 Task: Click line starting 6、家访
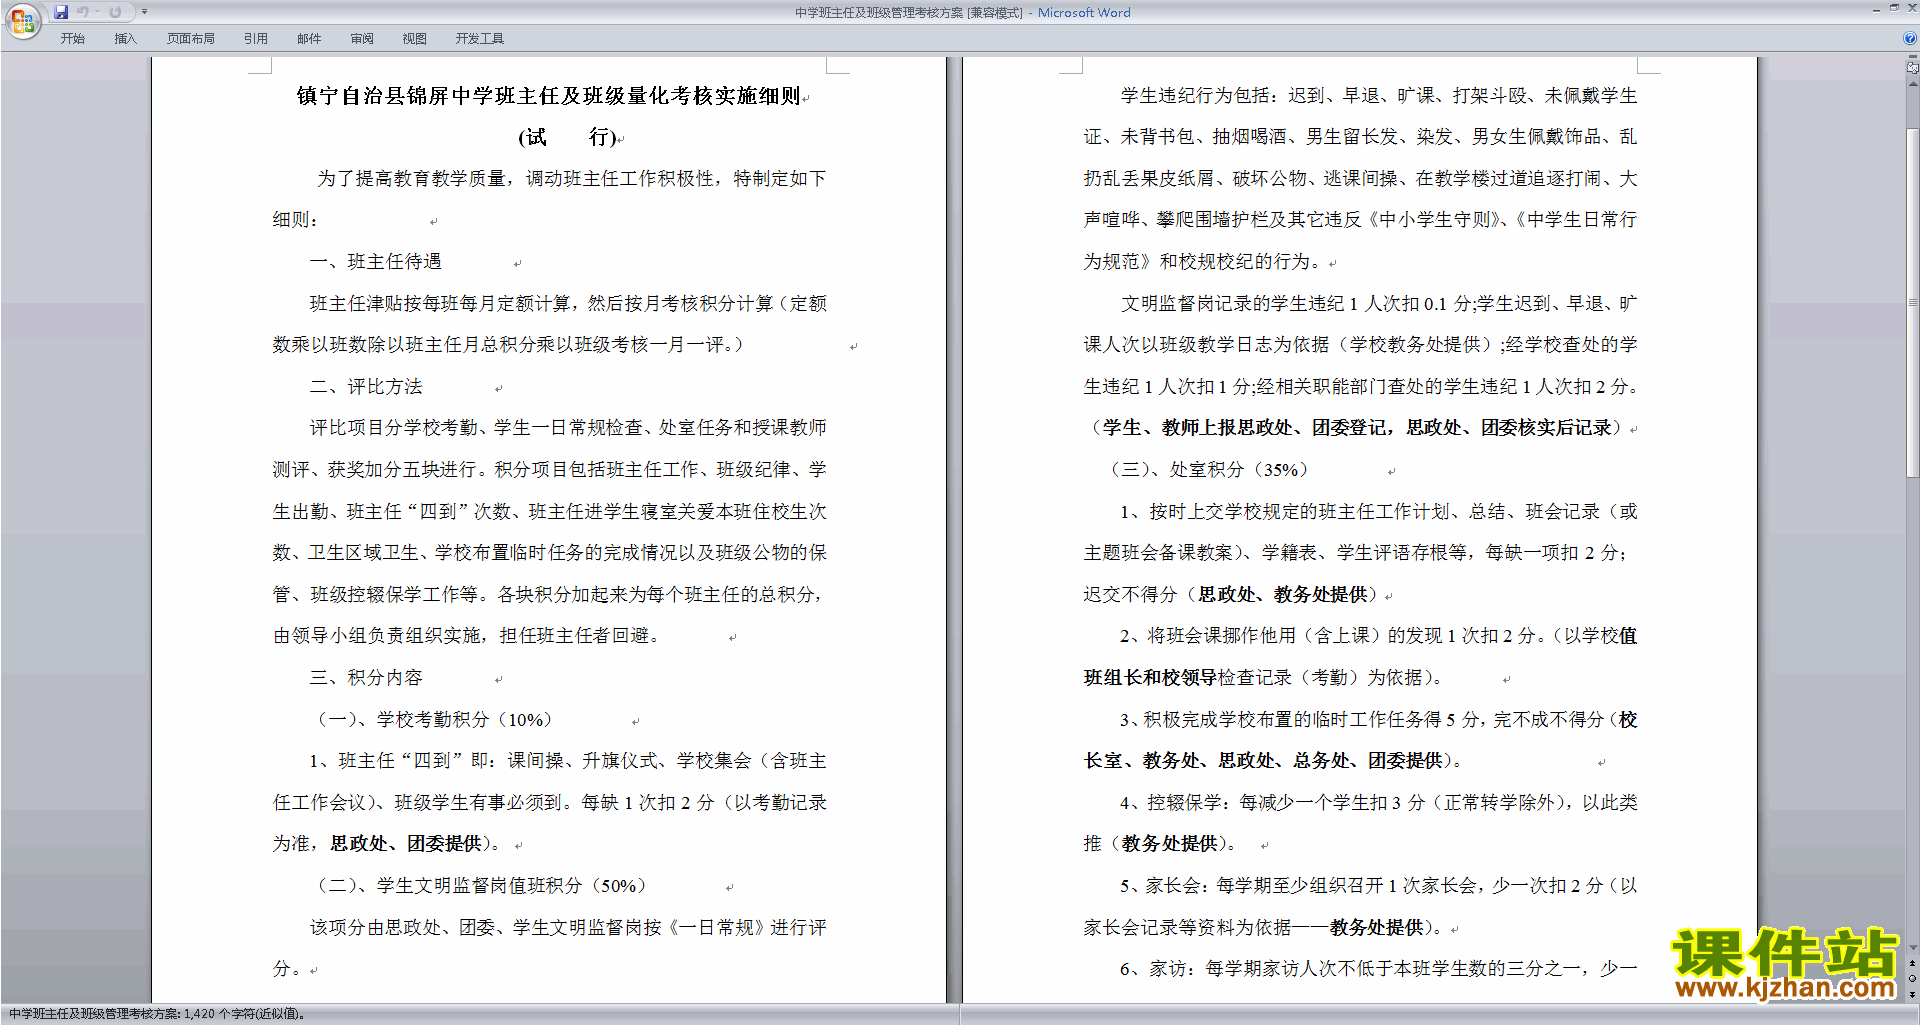click(1379, 969)
